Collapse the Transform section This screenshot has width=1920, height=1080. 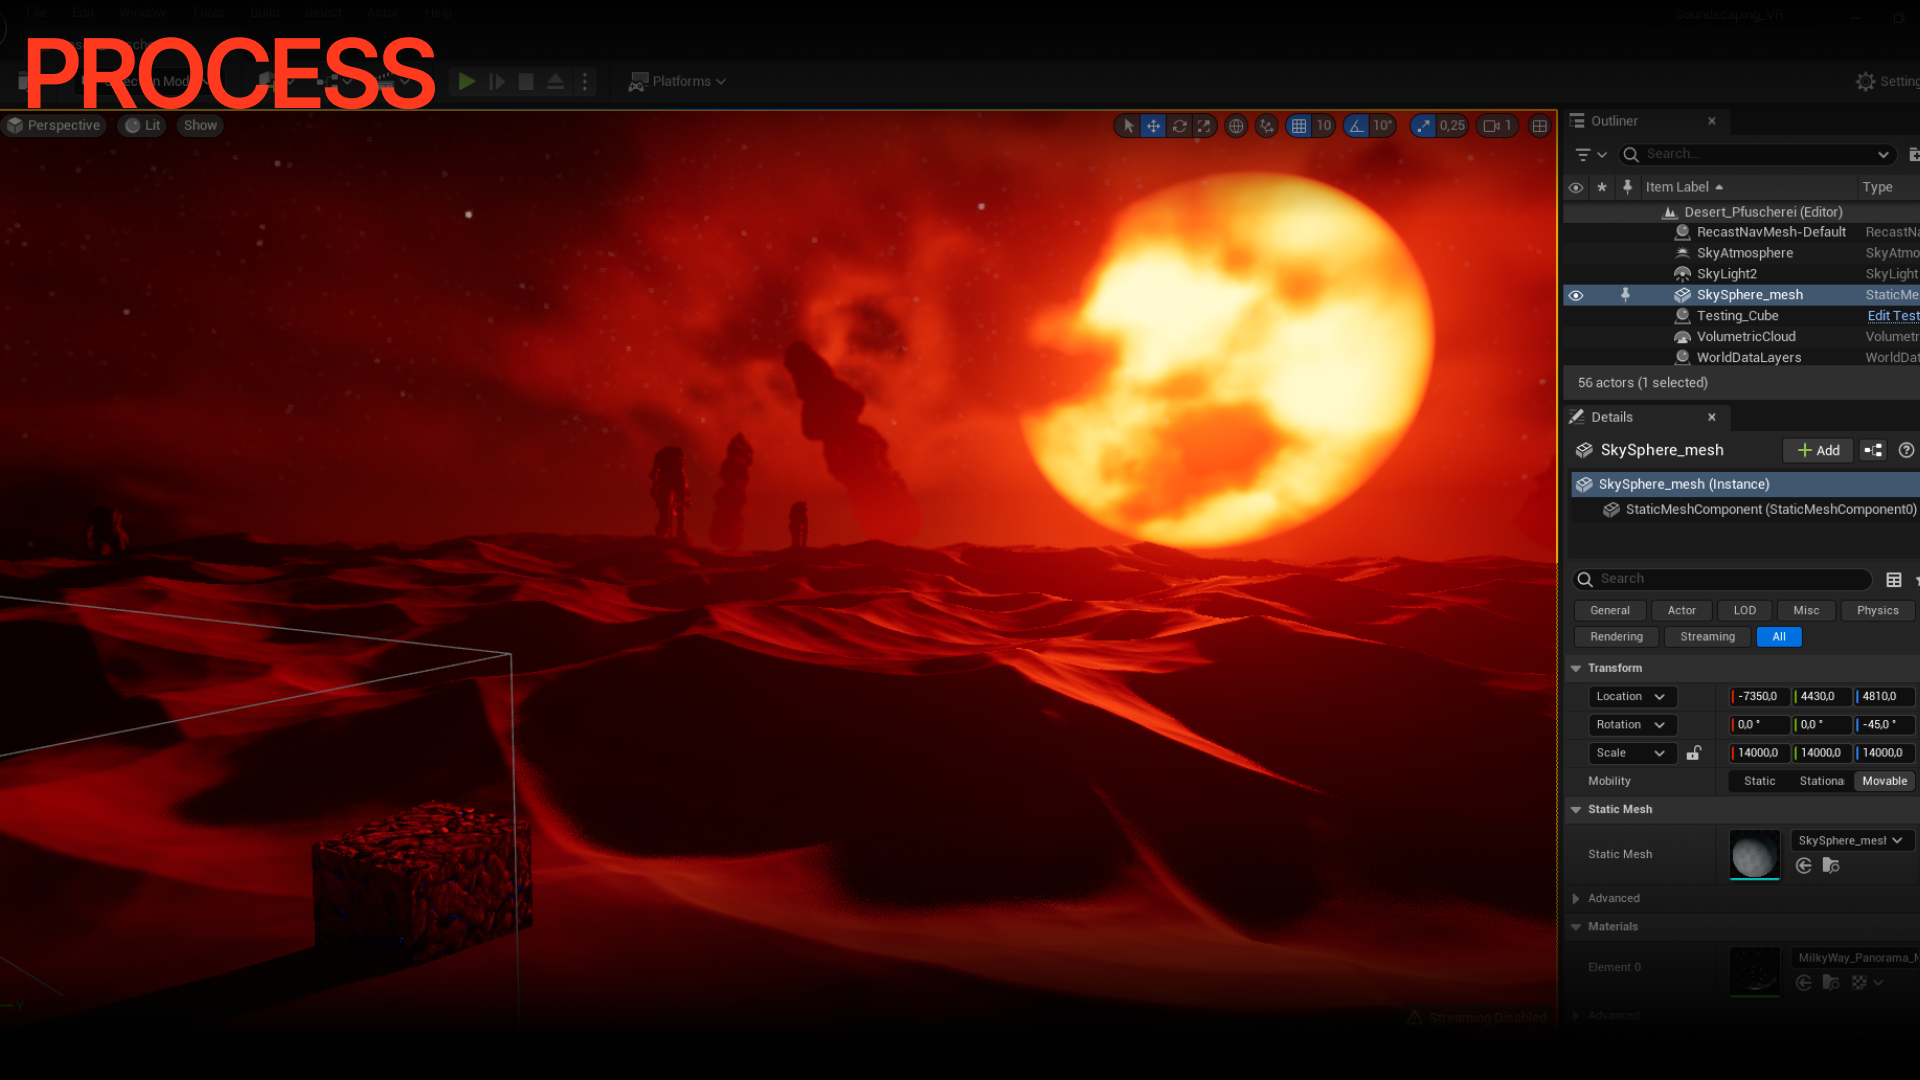(1577, 668)
